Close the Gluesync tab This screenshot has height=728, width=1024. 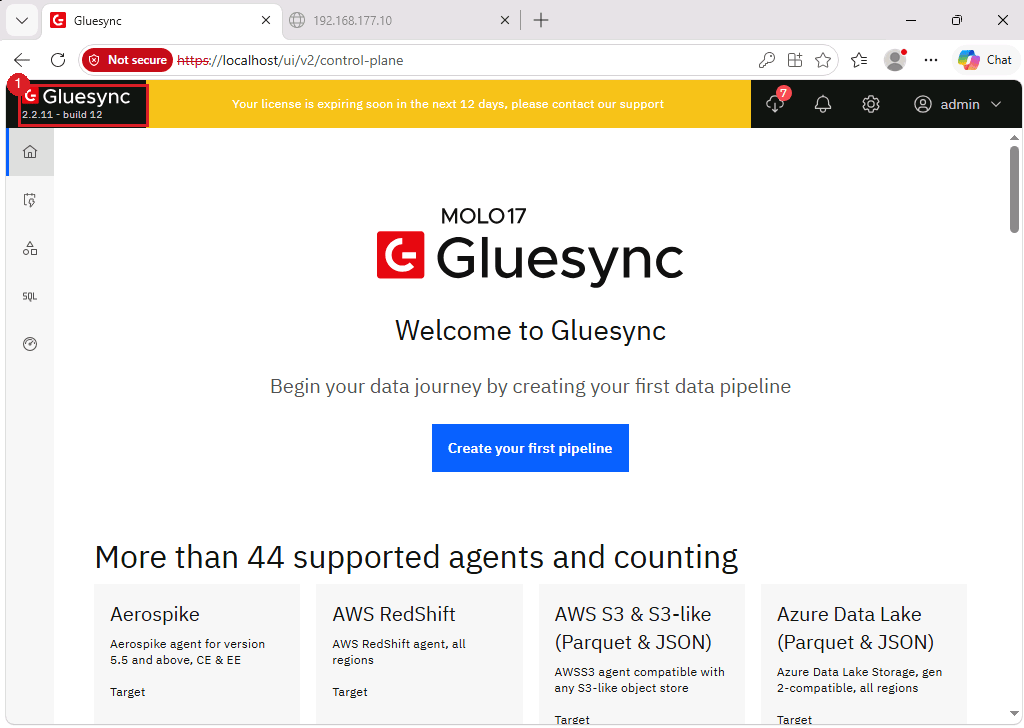[266, 20]
